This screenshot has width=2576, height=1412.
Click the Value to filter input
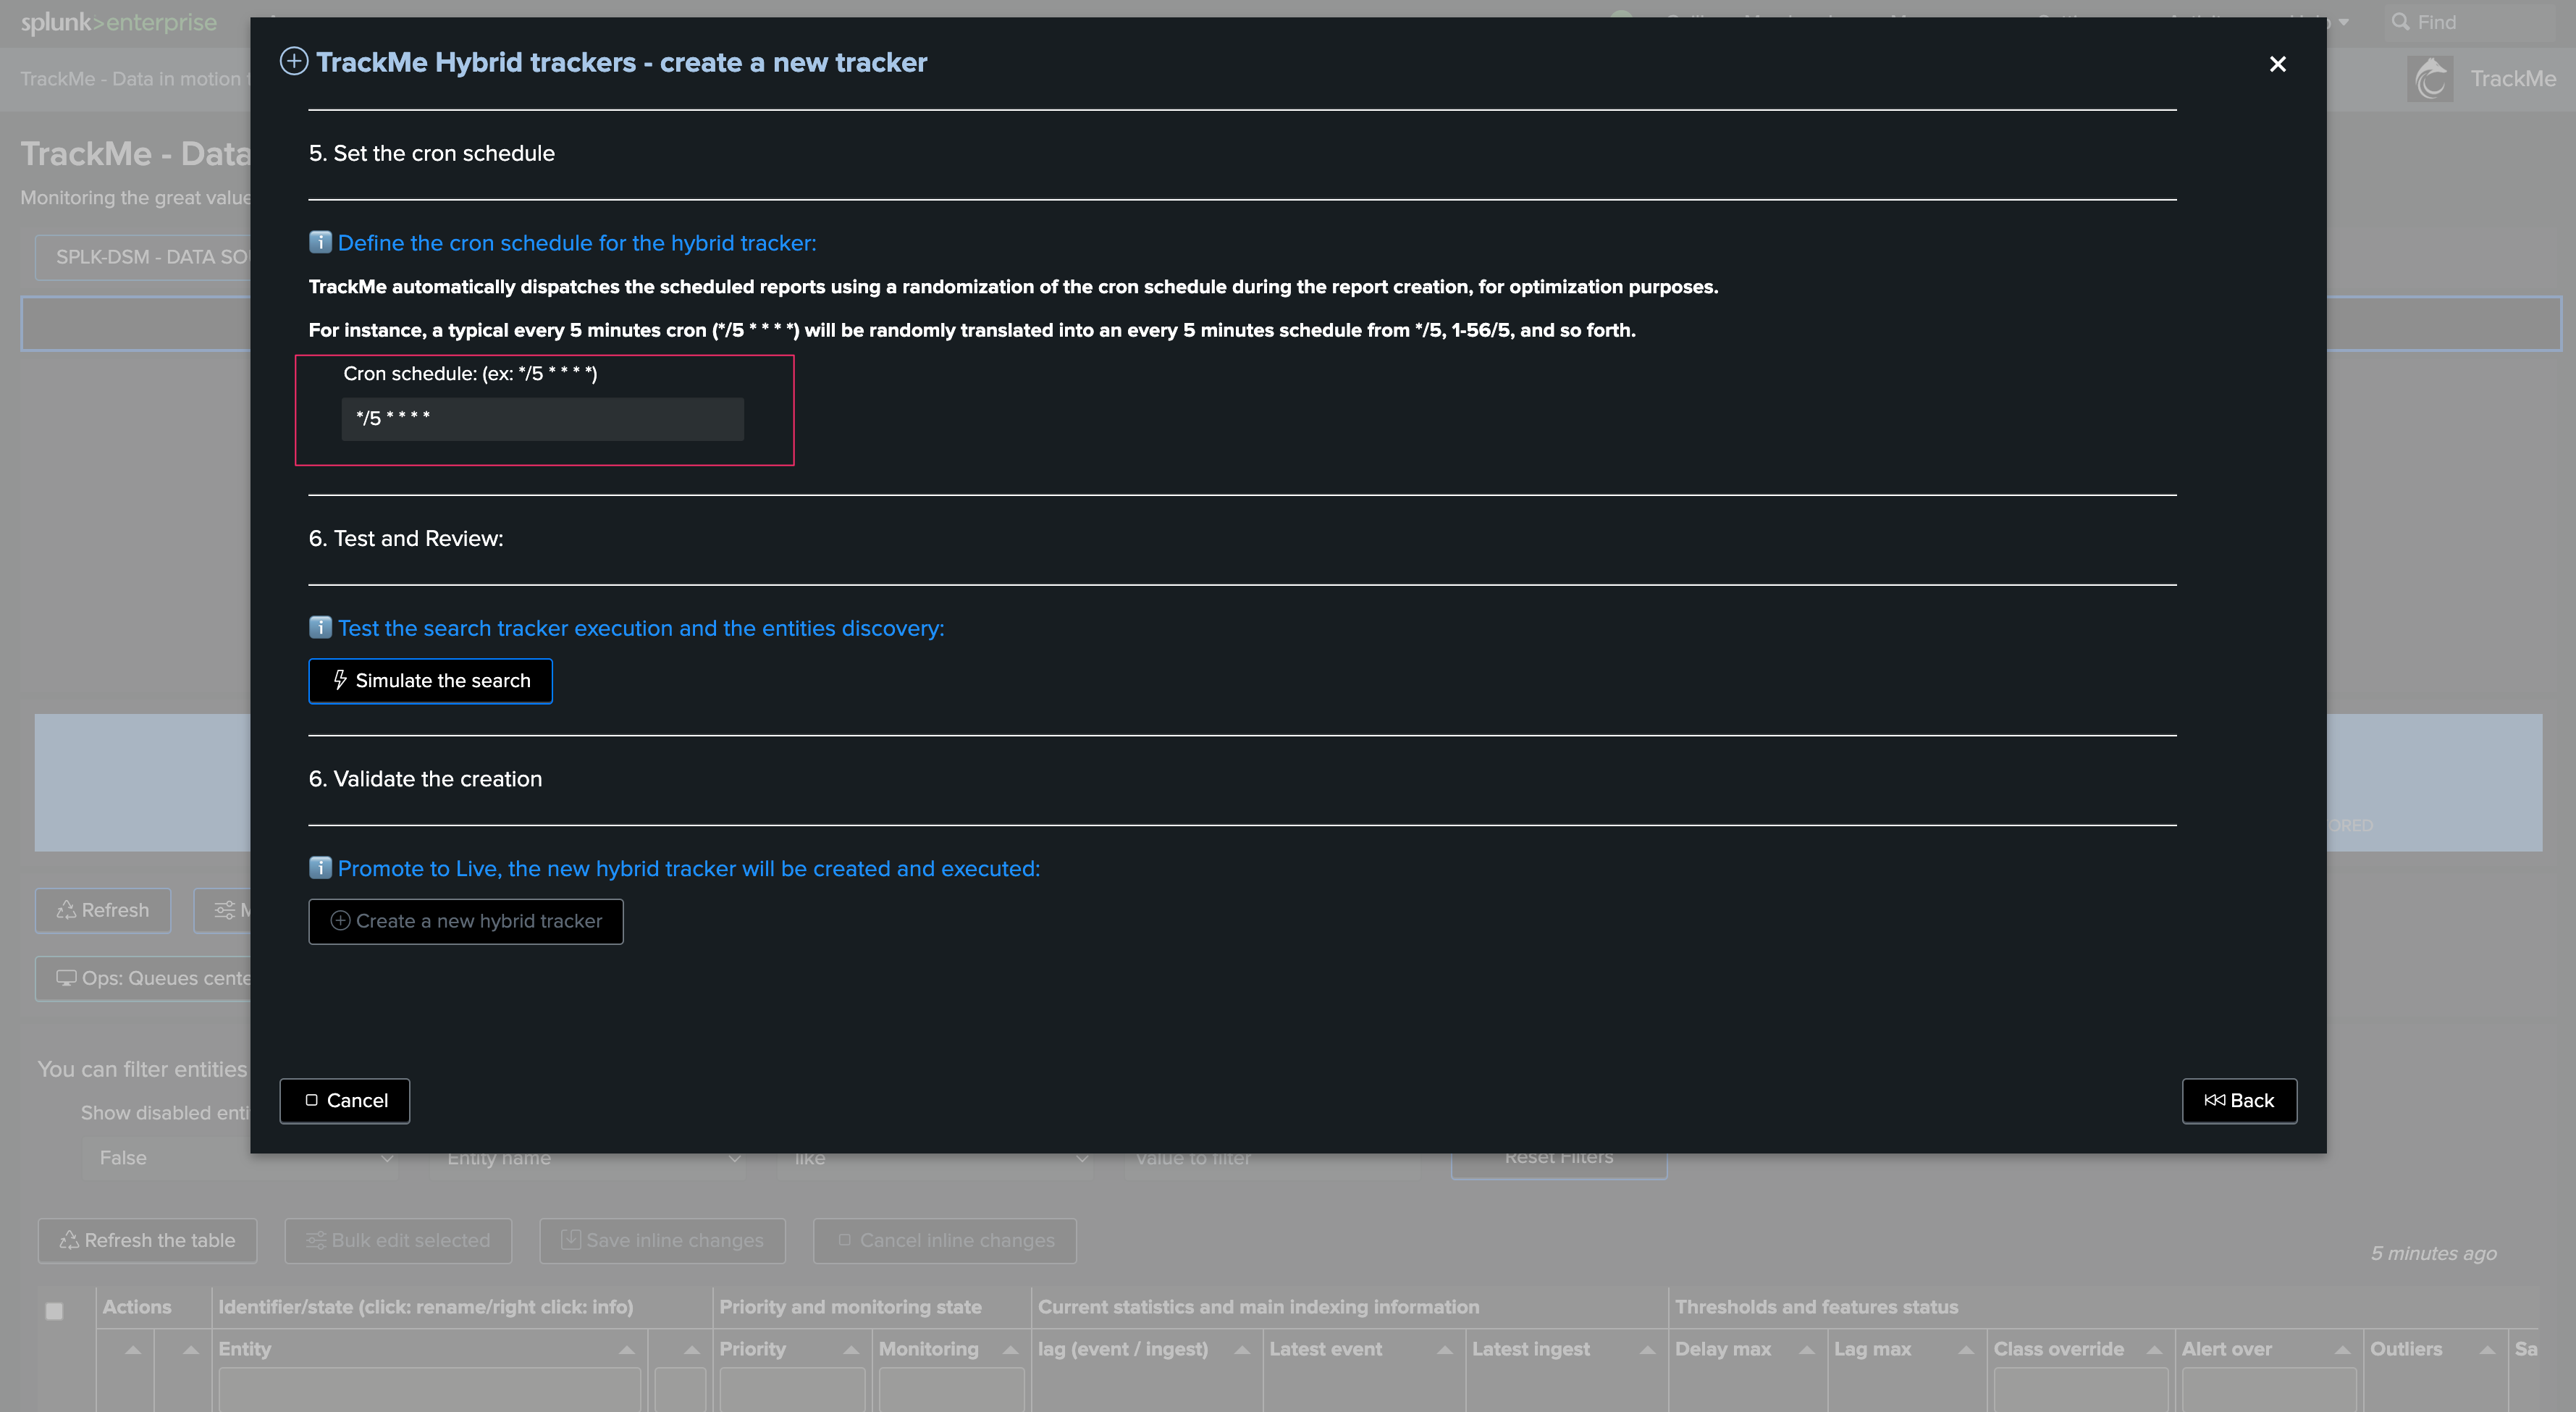pos(1271,1160)
